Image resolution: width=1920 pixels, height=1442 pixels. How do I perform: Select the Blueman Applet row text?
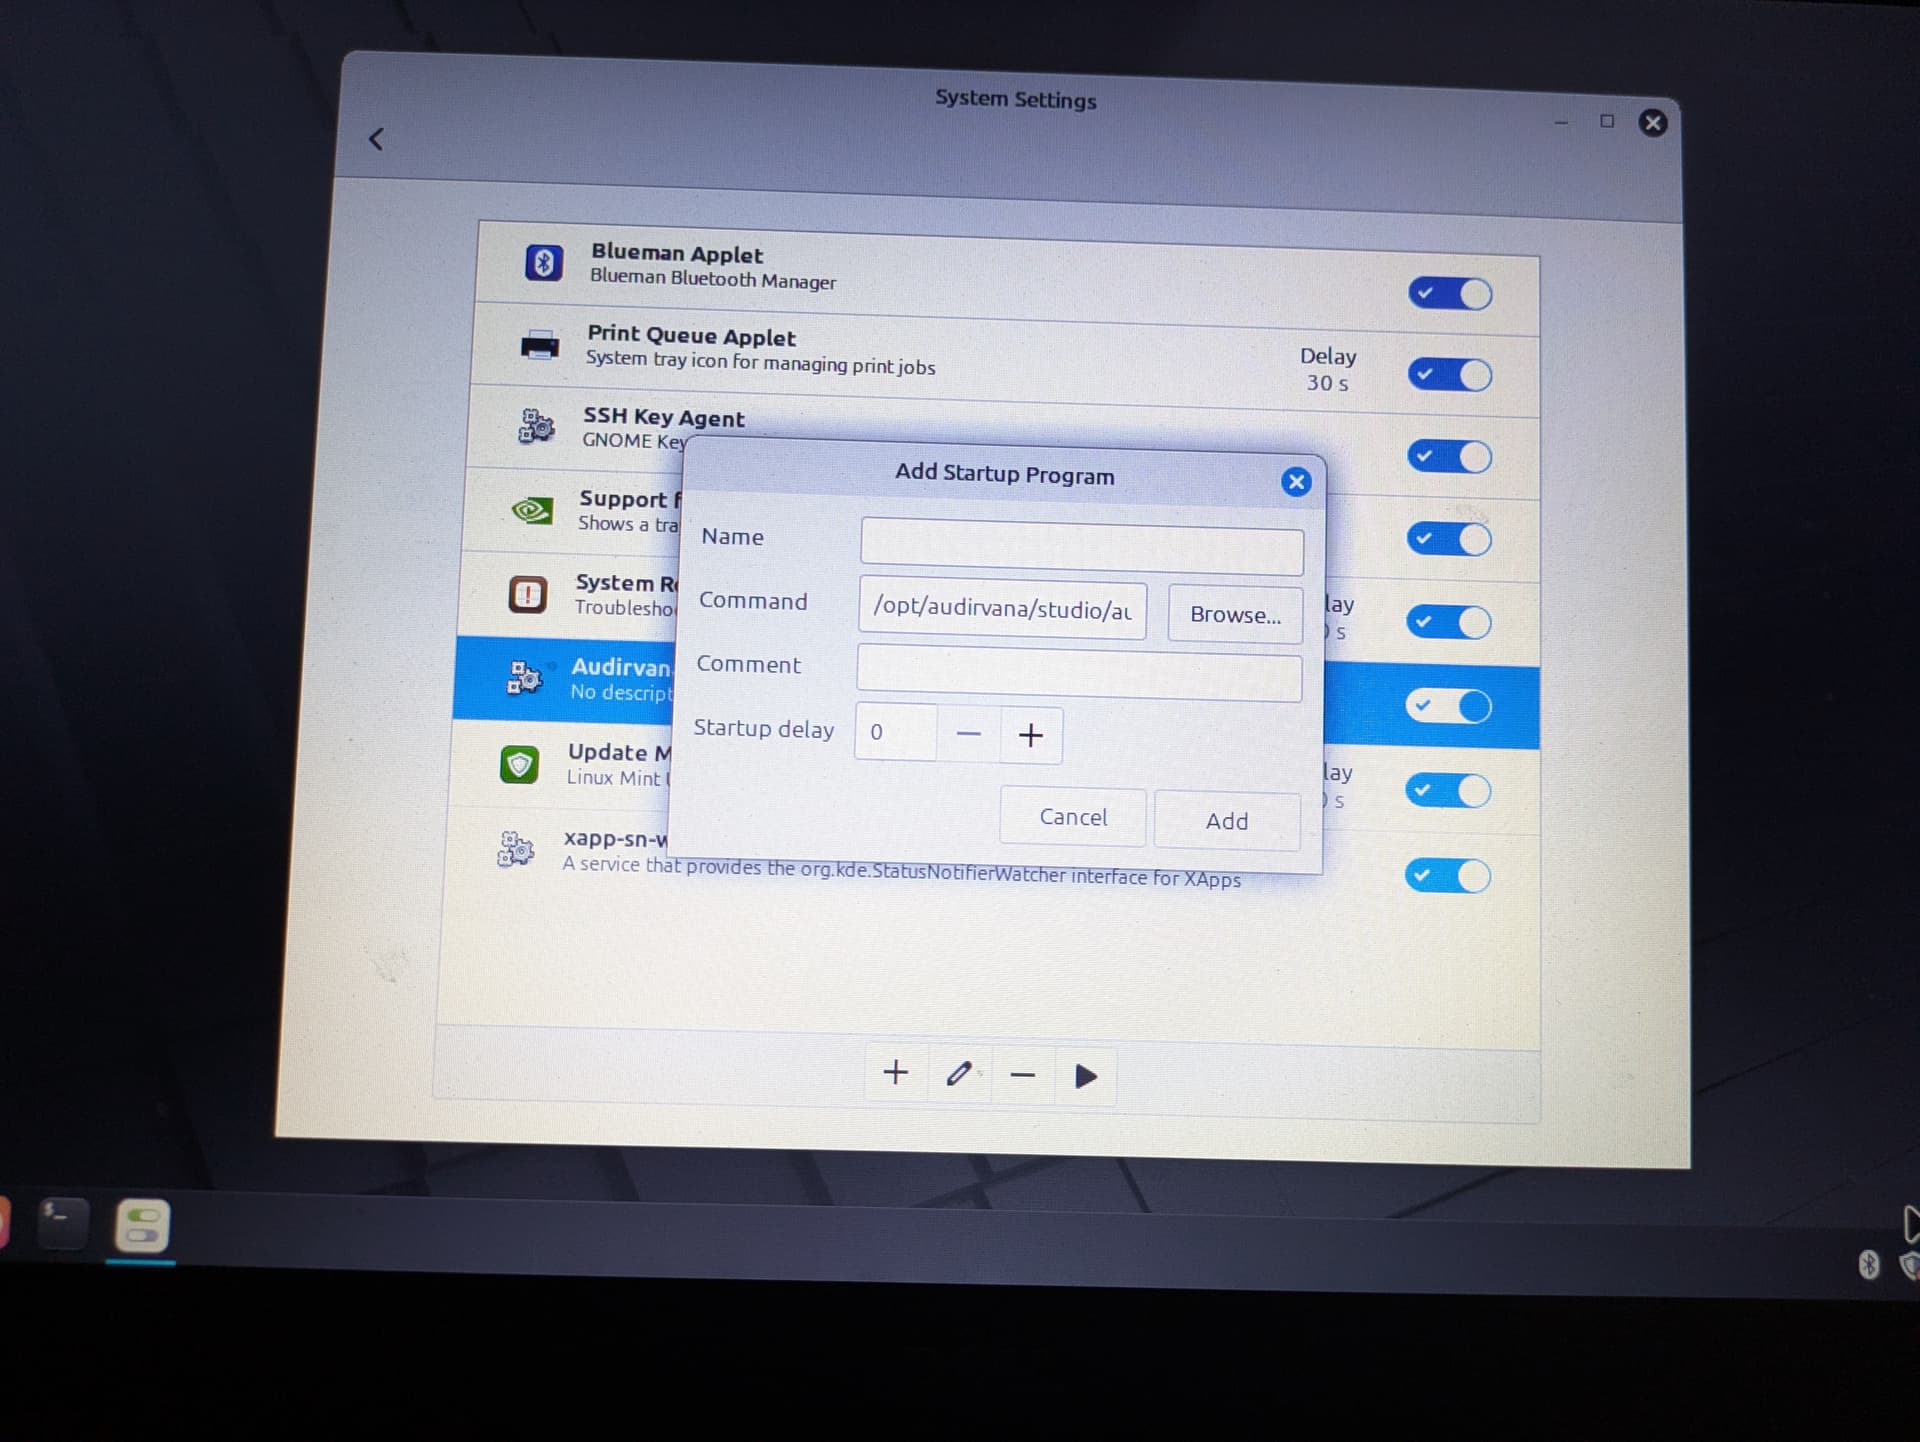tap(712, 266)
